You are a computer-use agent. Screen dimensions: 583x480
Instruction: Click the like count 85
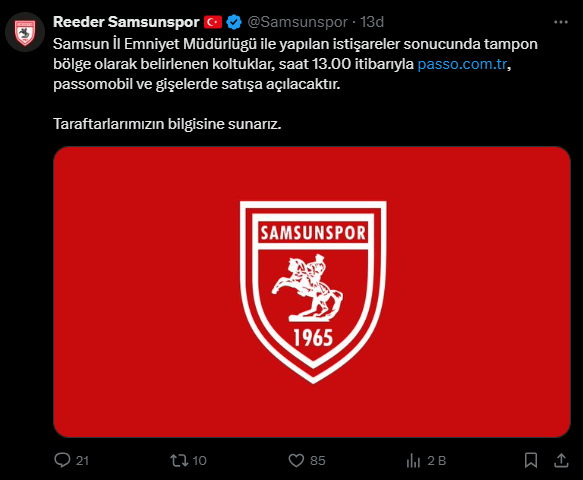[318, 461]
